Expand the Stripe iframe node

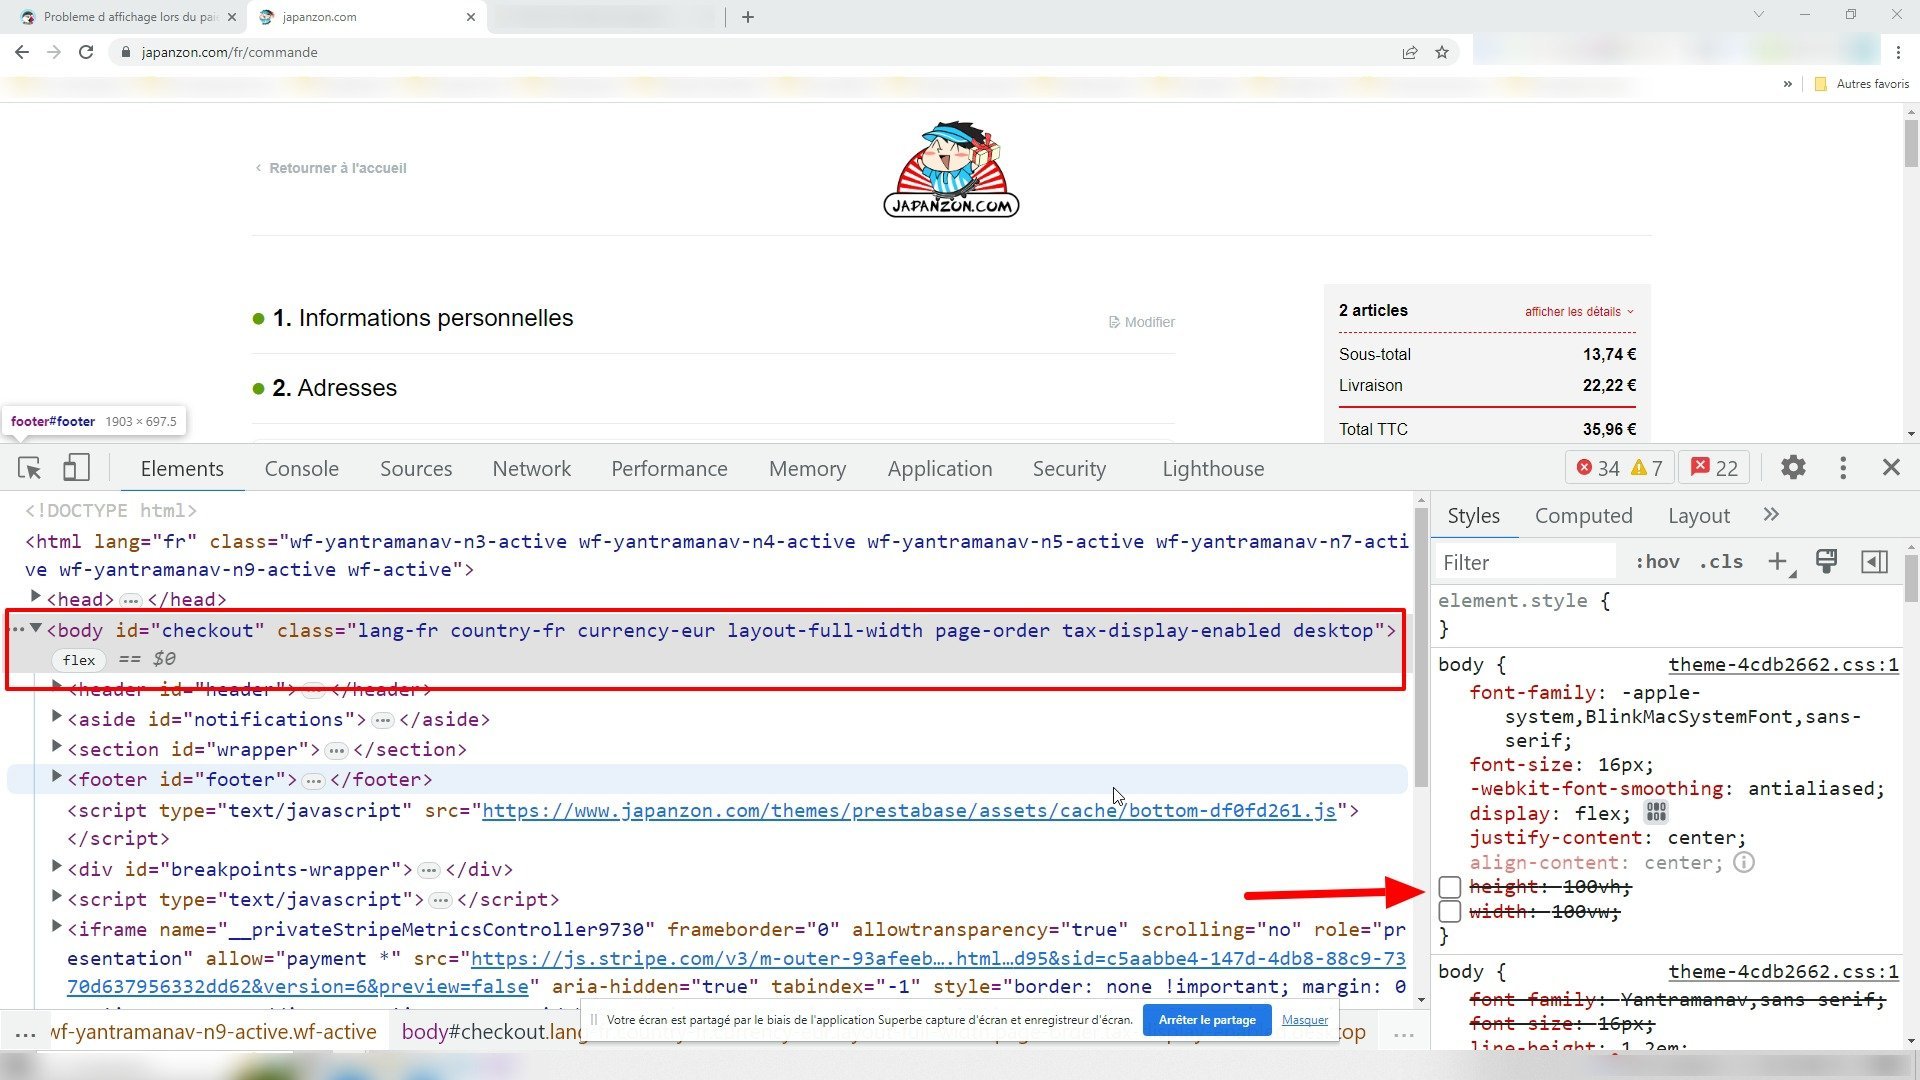click(x=57, y=927)
